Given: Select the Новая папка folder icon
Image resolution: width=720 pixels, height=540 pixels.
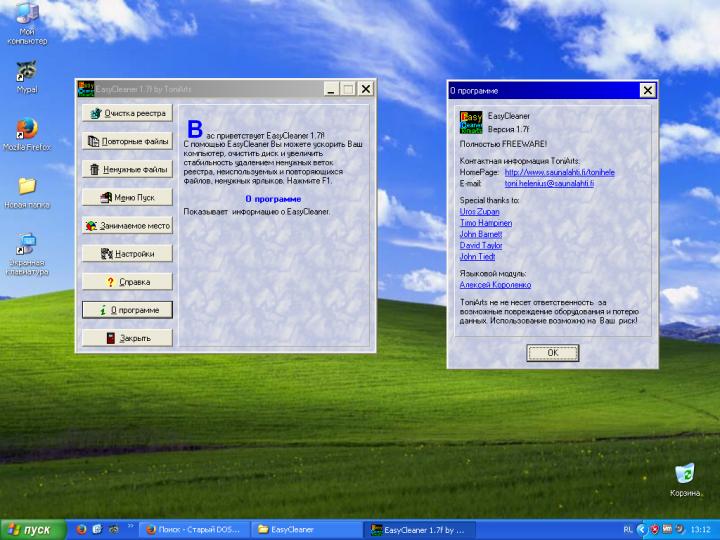Looking at the screenshot, I should point(27,187).
